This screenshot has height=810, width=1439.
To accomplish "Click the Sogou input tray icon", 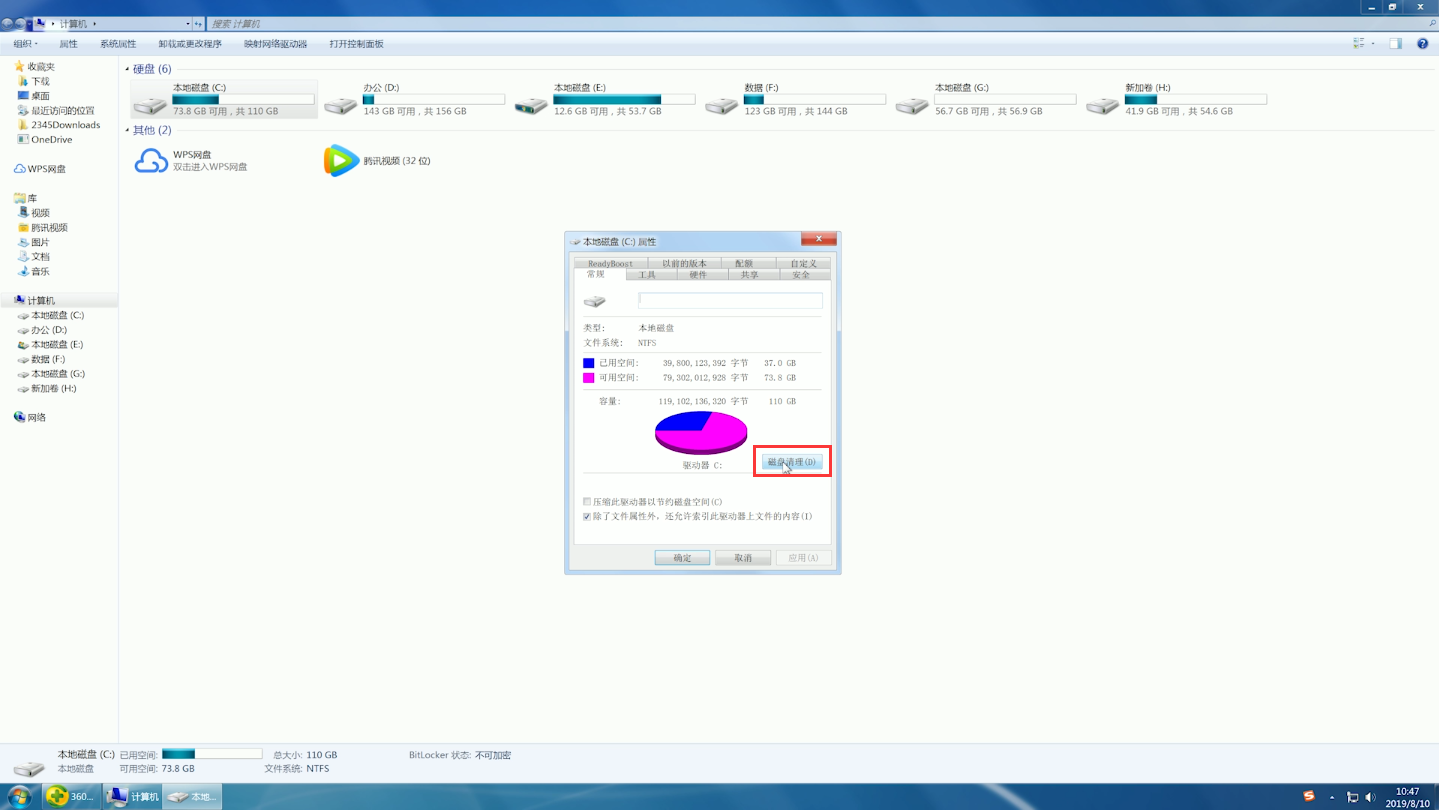I will pyautogui.click(x=1309, y=796).
